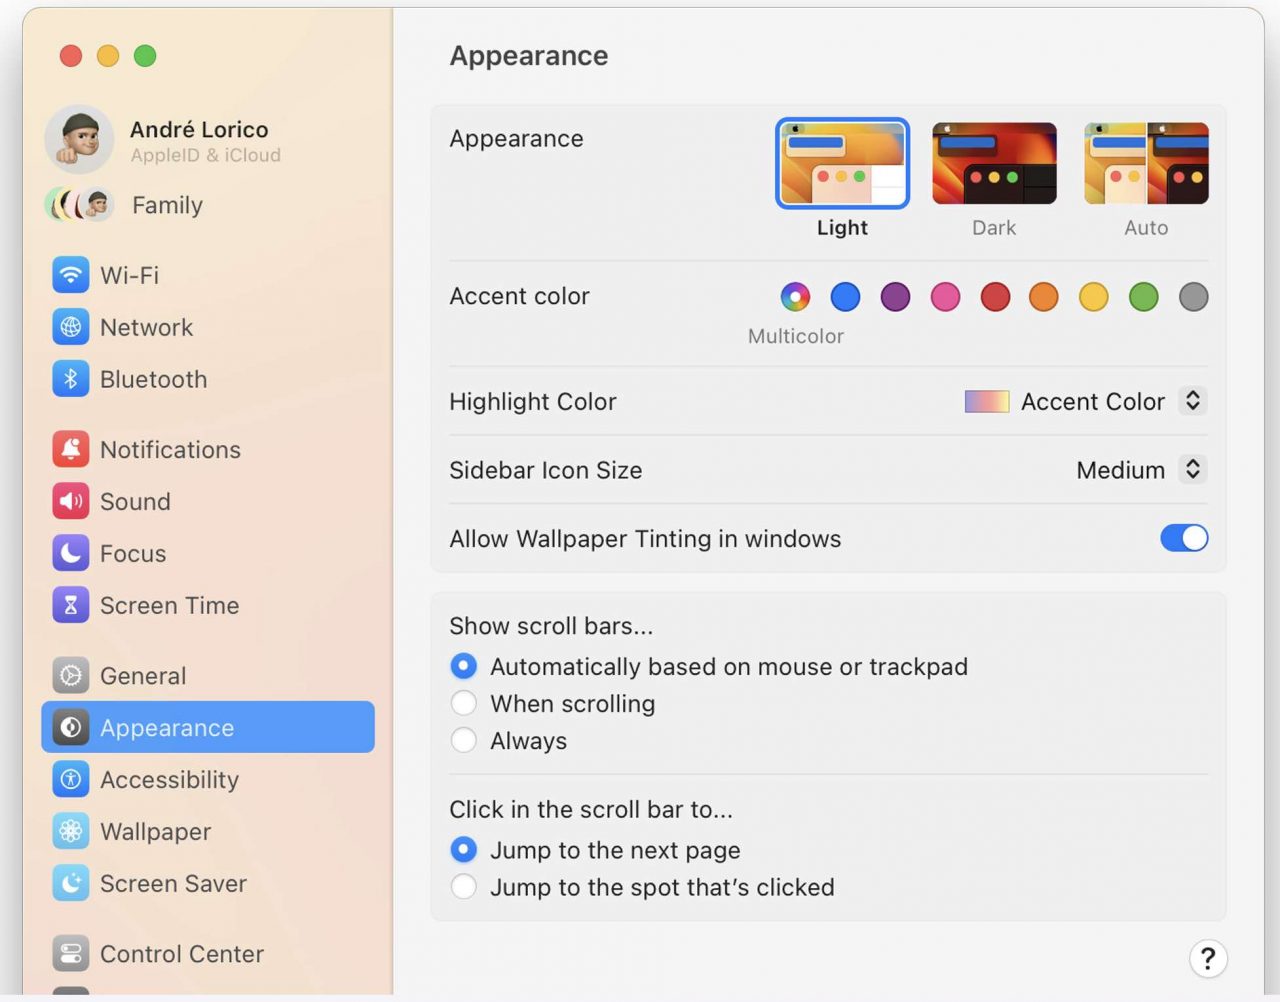Choose 'Jump to the spot that's clicked'
Screen dimensions: 1280x1002
(x=463, y=886)
